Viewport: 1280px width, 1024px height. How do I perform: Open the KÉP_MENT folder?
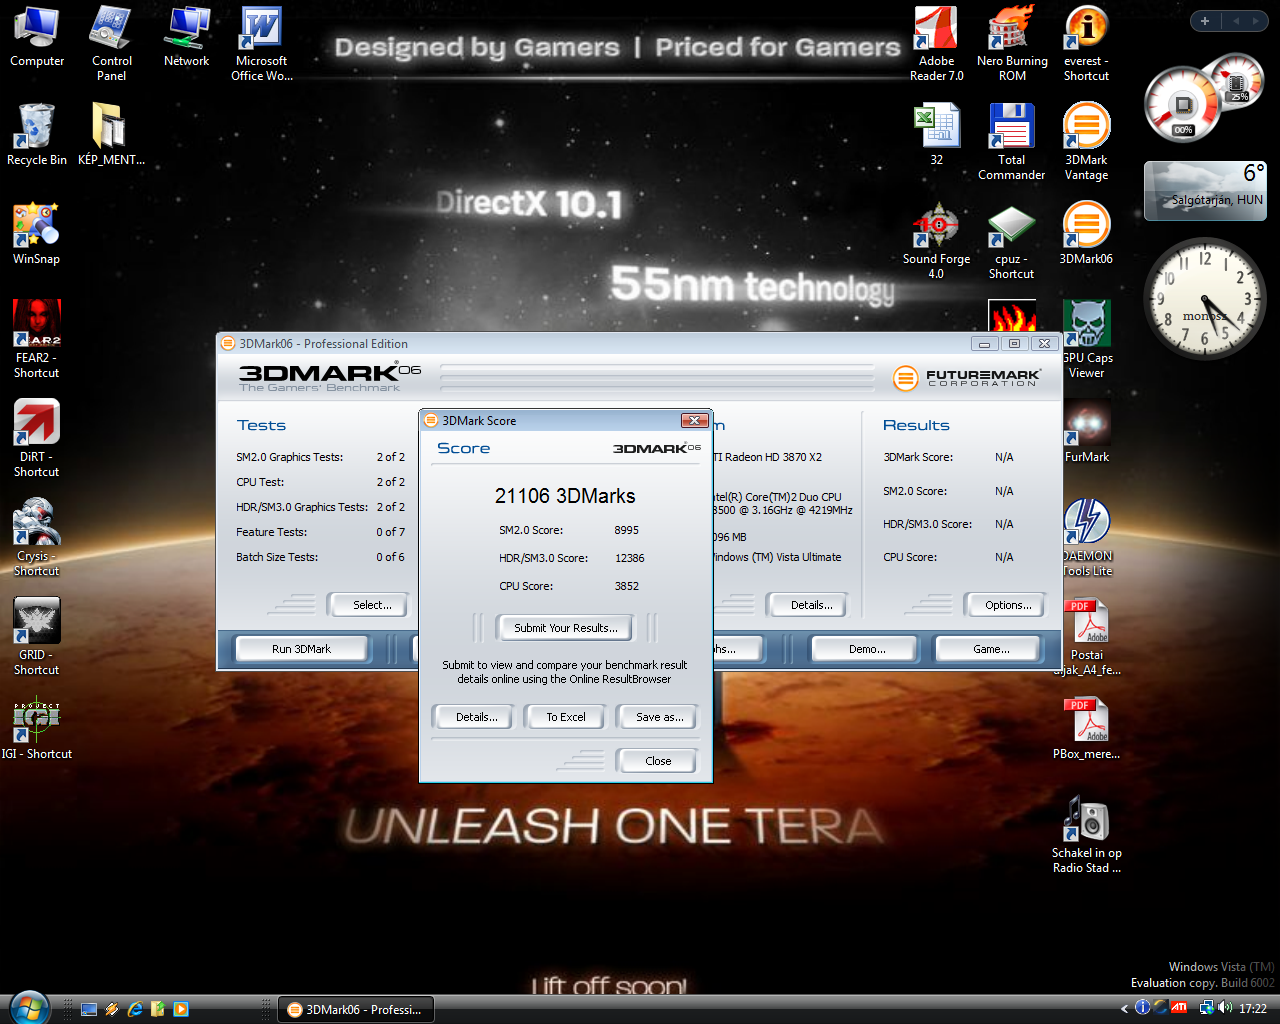coord(111,134)
